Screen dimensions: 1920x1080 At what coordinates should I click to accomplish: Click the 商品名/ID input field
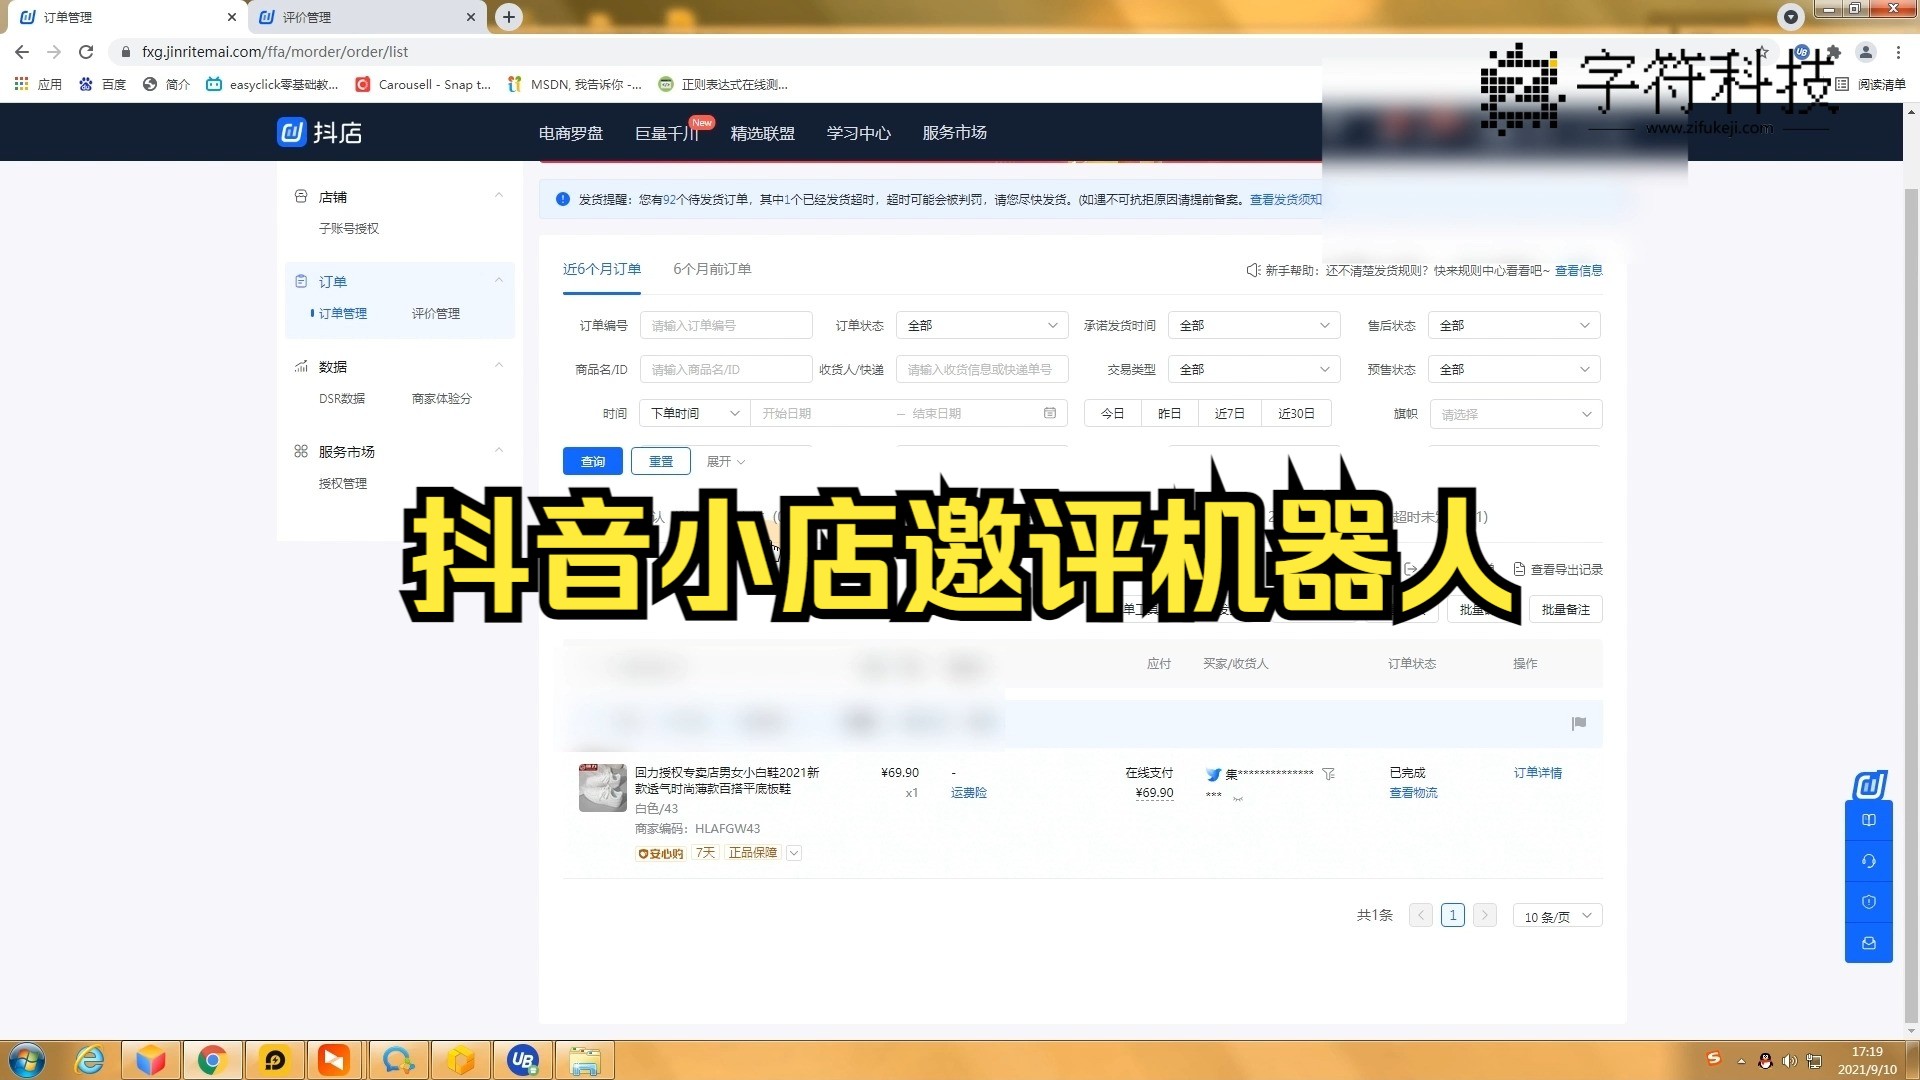726,369
